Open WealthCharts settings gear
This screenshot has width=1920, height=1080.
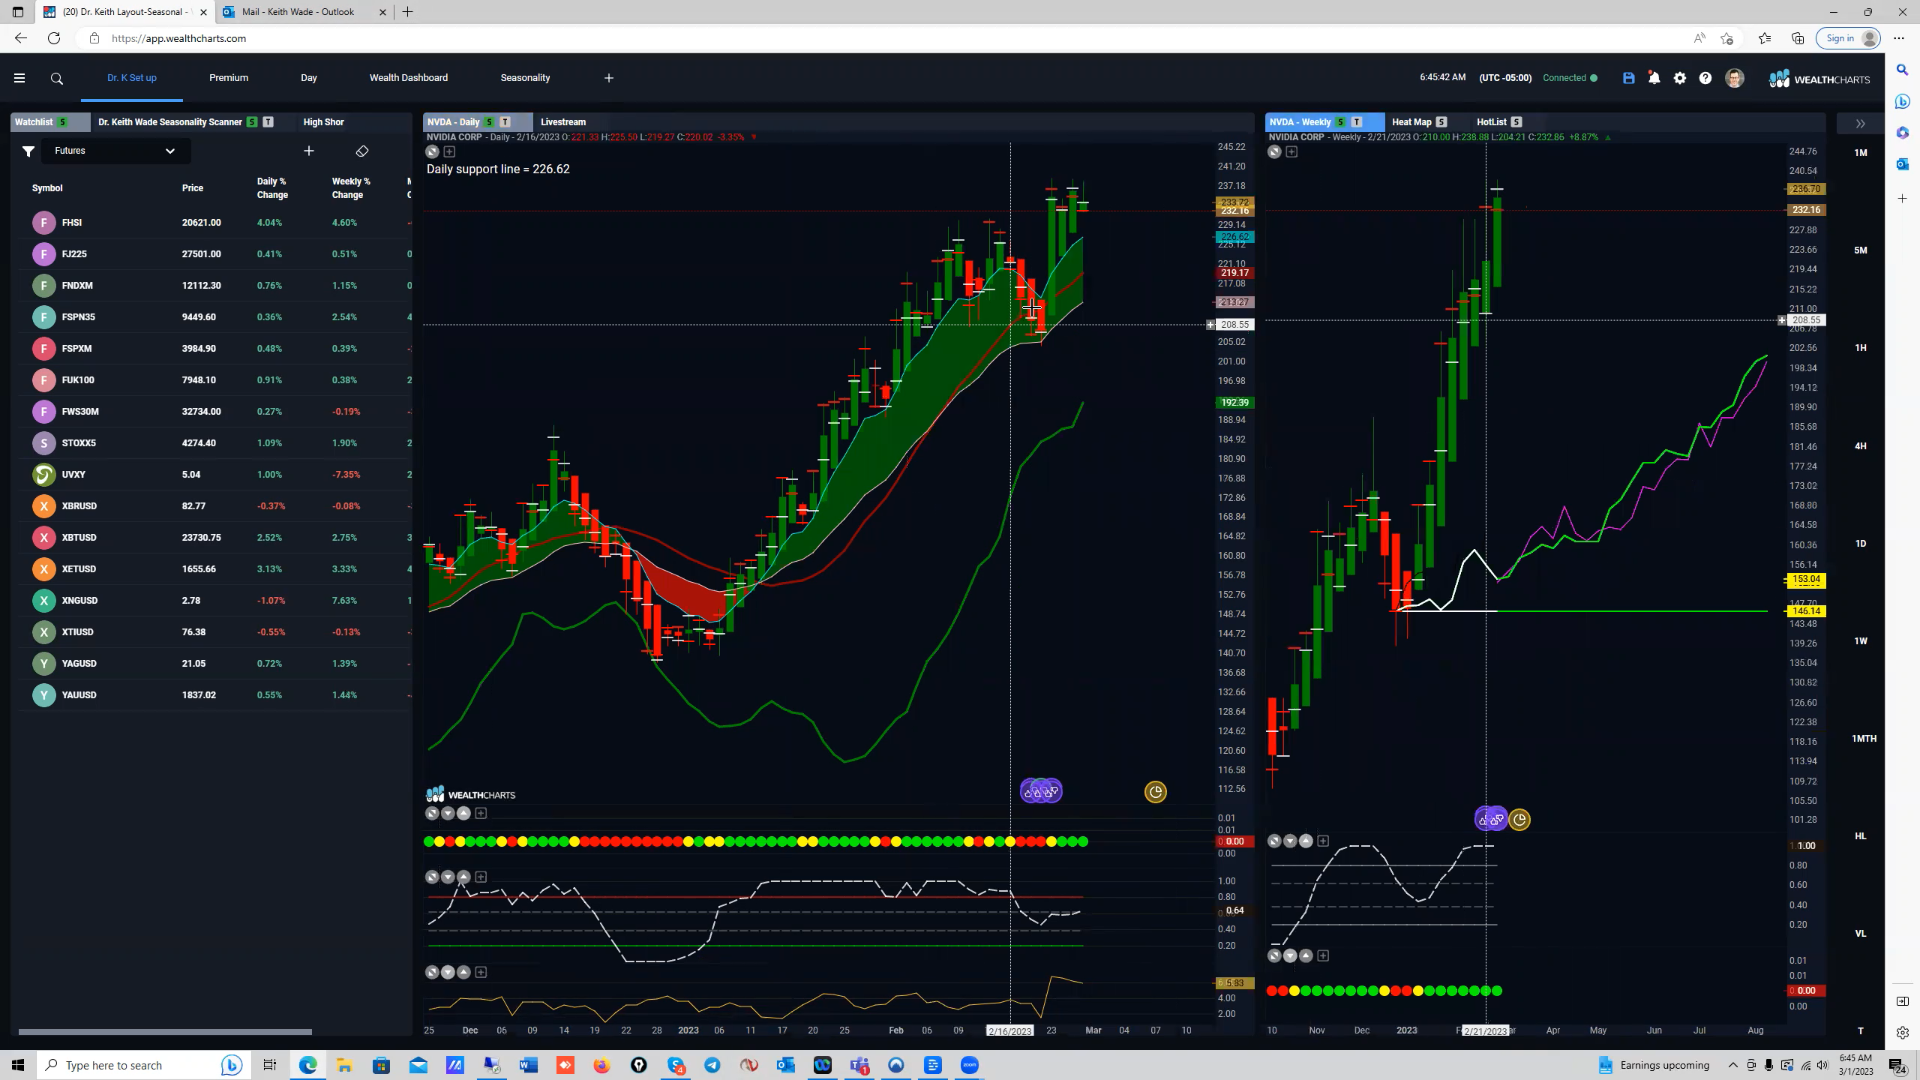click(x=1680, y=78)
